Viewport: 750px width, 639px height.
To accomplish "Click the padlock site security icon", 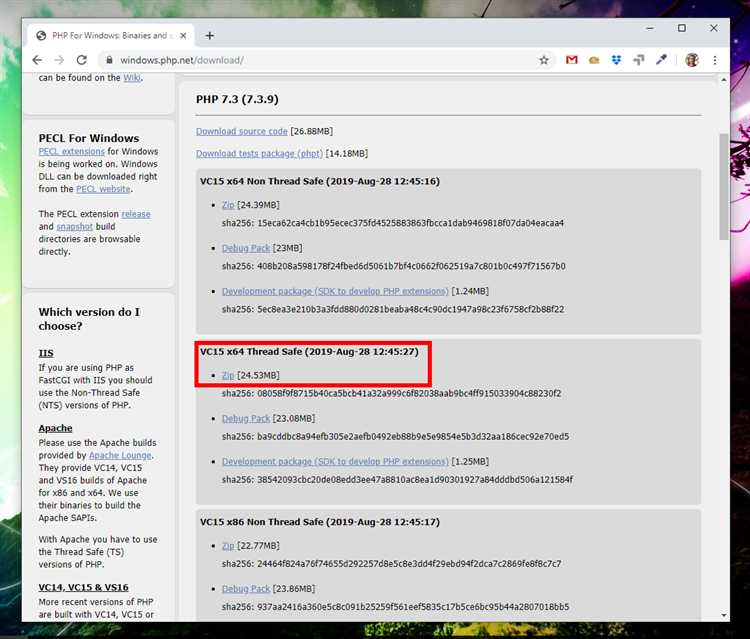I will [x=110, y=60].
